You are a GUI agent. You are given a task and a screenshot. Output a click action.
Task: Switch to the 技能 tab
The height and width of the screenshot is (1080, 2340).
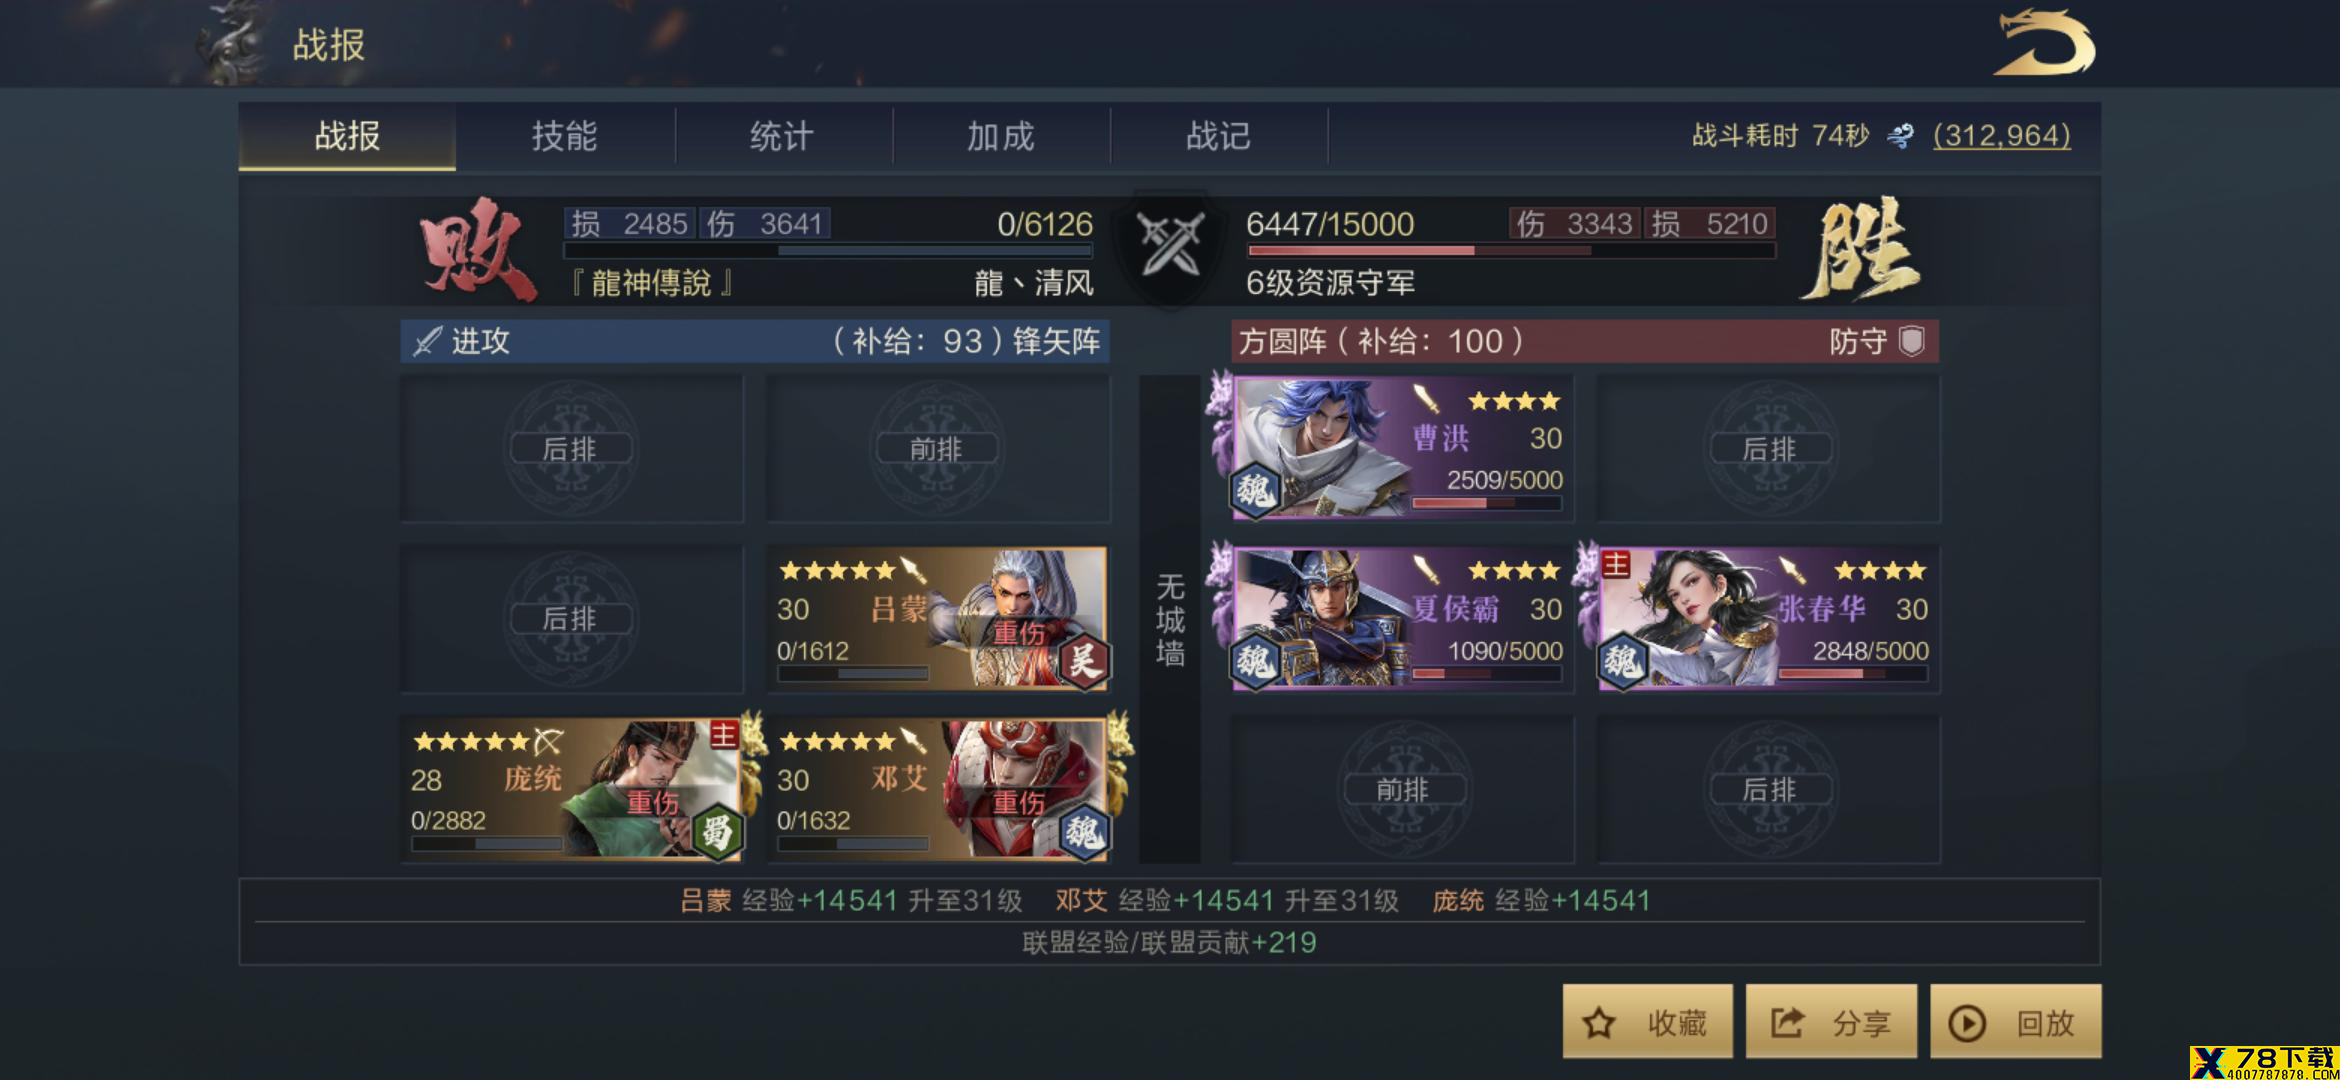pyautogui.click(x=565, y=136)
